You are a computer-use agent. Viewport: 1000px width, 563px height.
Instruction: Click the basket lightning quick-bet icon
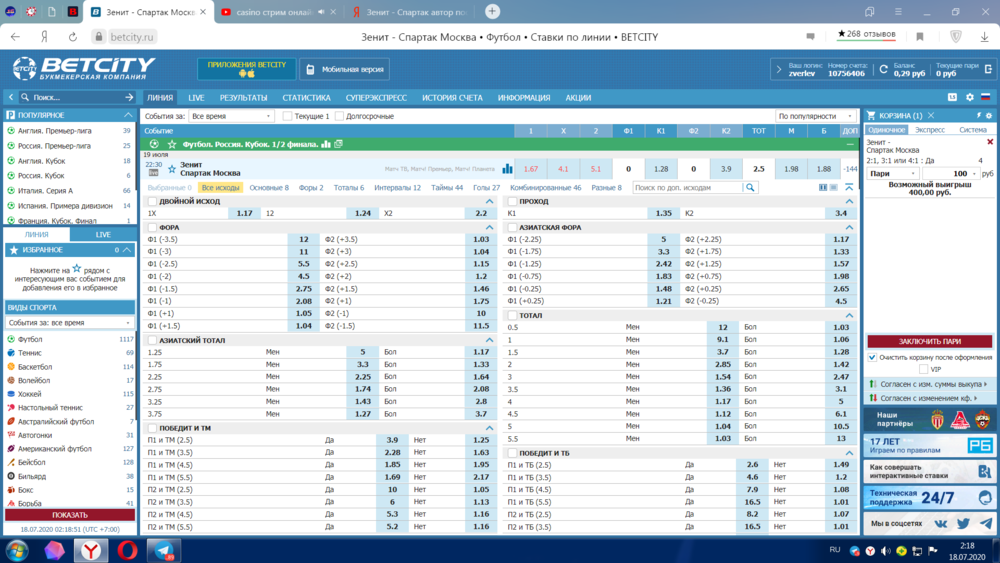979,115
